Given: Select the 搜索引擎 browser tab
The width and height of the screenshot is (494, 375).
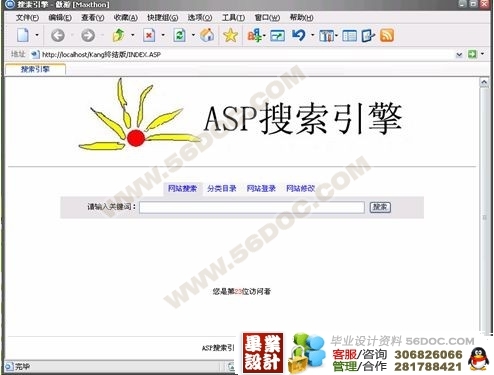Looking at the screenshot, I should pos(35,69).
